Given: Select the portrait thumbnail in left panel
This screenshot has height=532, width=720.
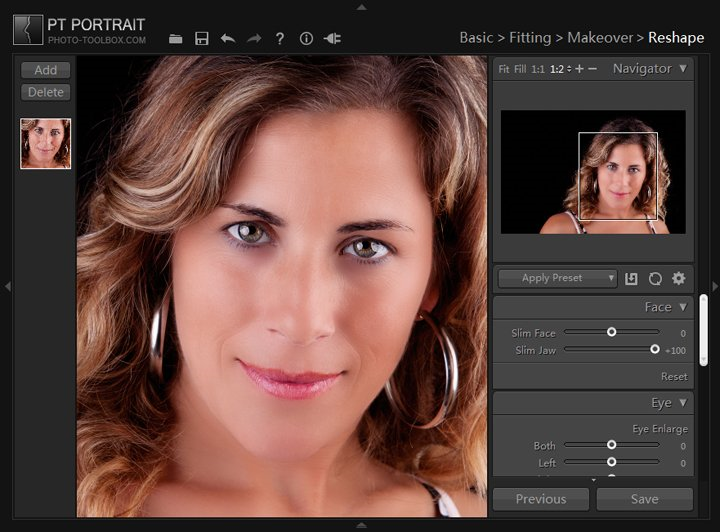Looking at the screenshot, I should pyautogui.click(x=46, y=143).
